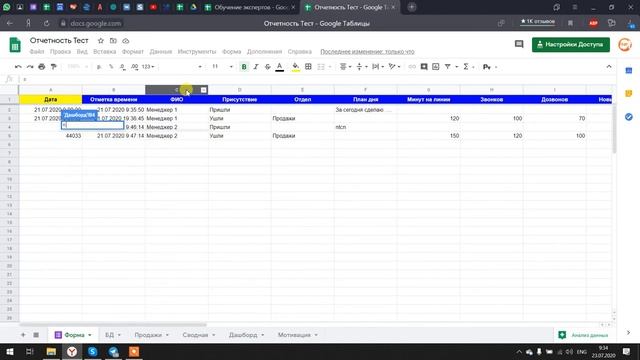Image resolution: width=640 pixels, height=360 pixels.
Task: Click the Move to folder icon
Action: tap(113, 41)
